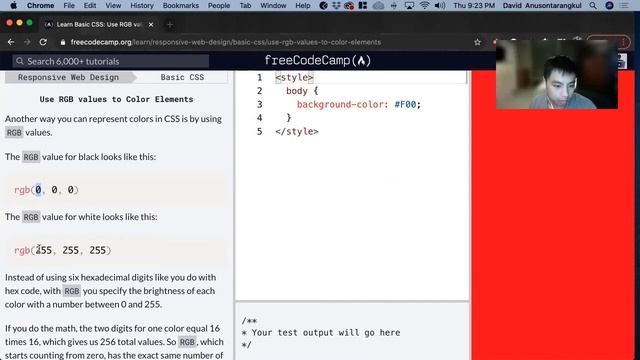
Task: Click the browser forward arrow
Action: [27, 42]
